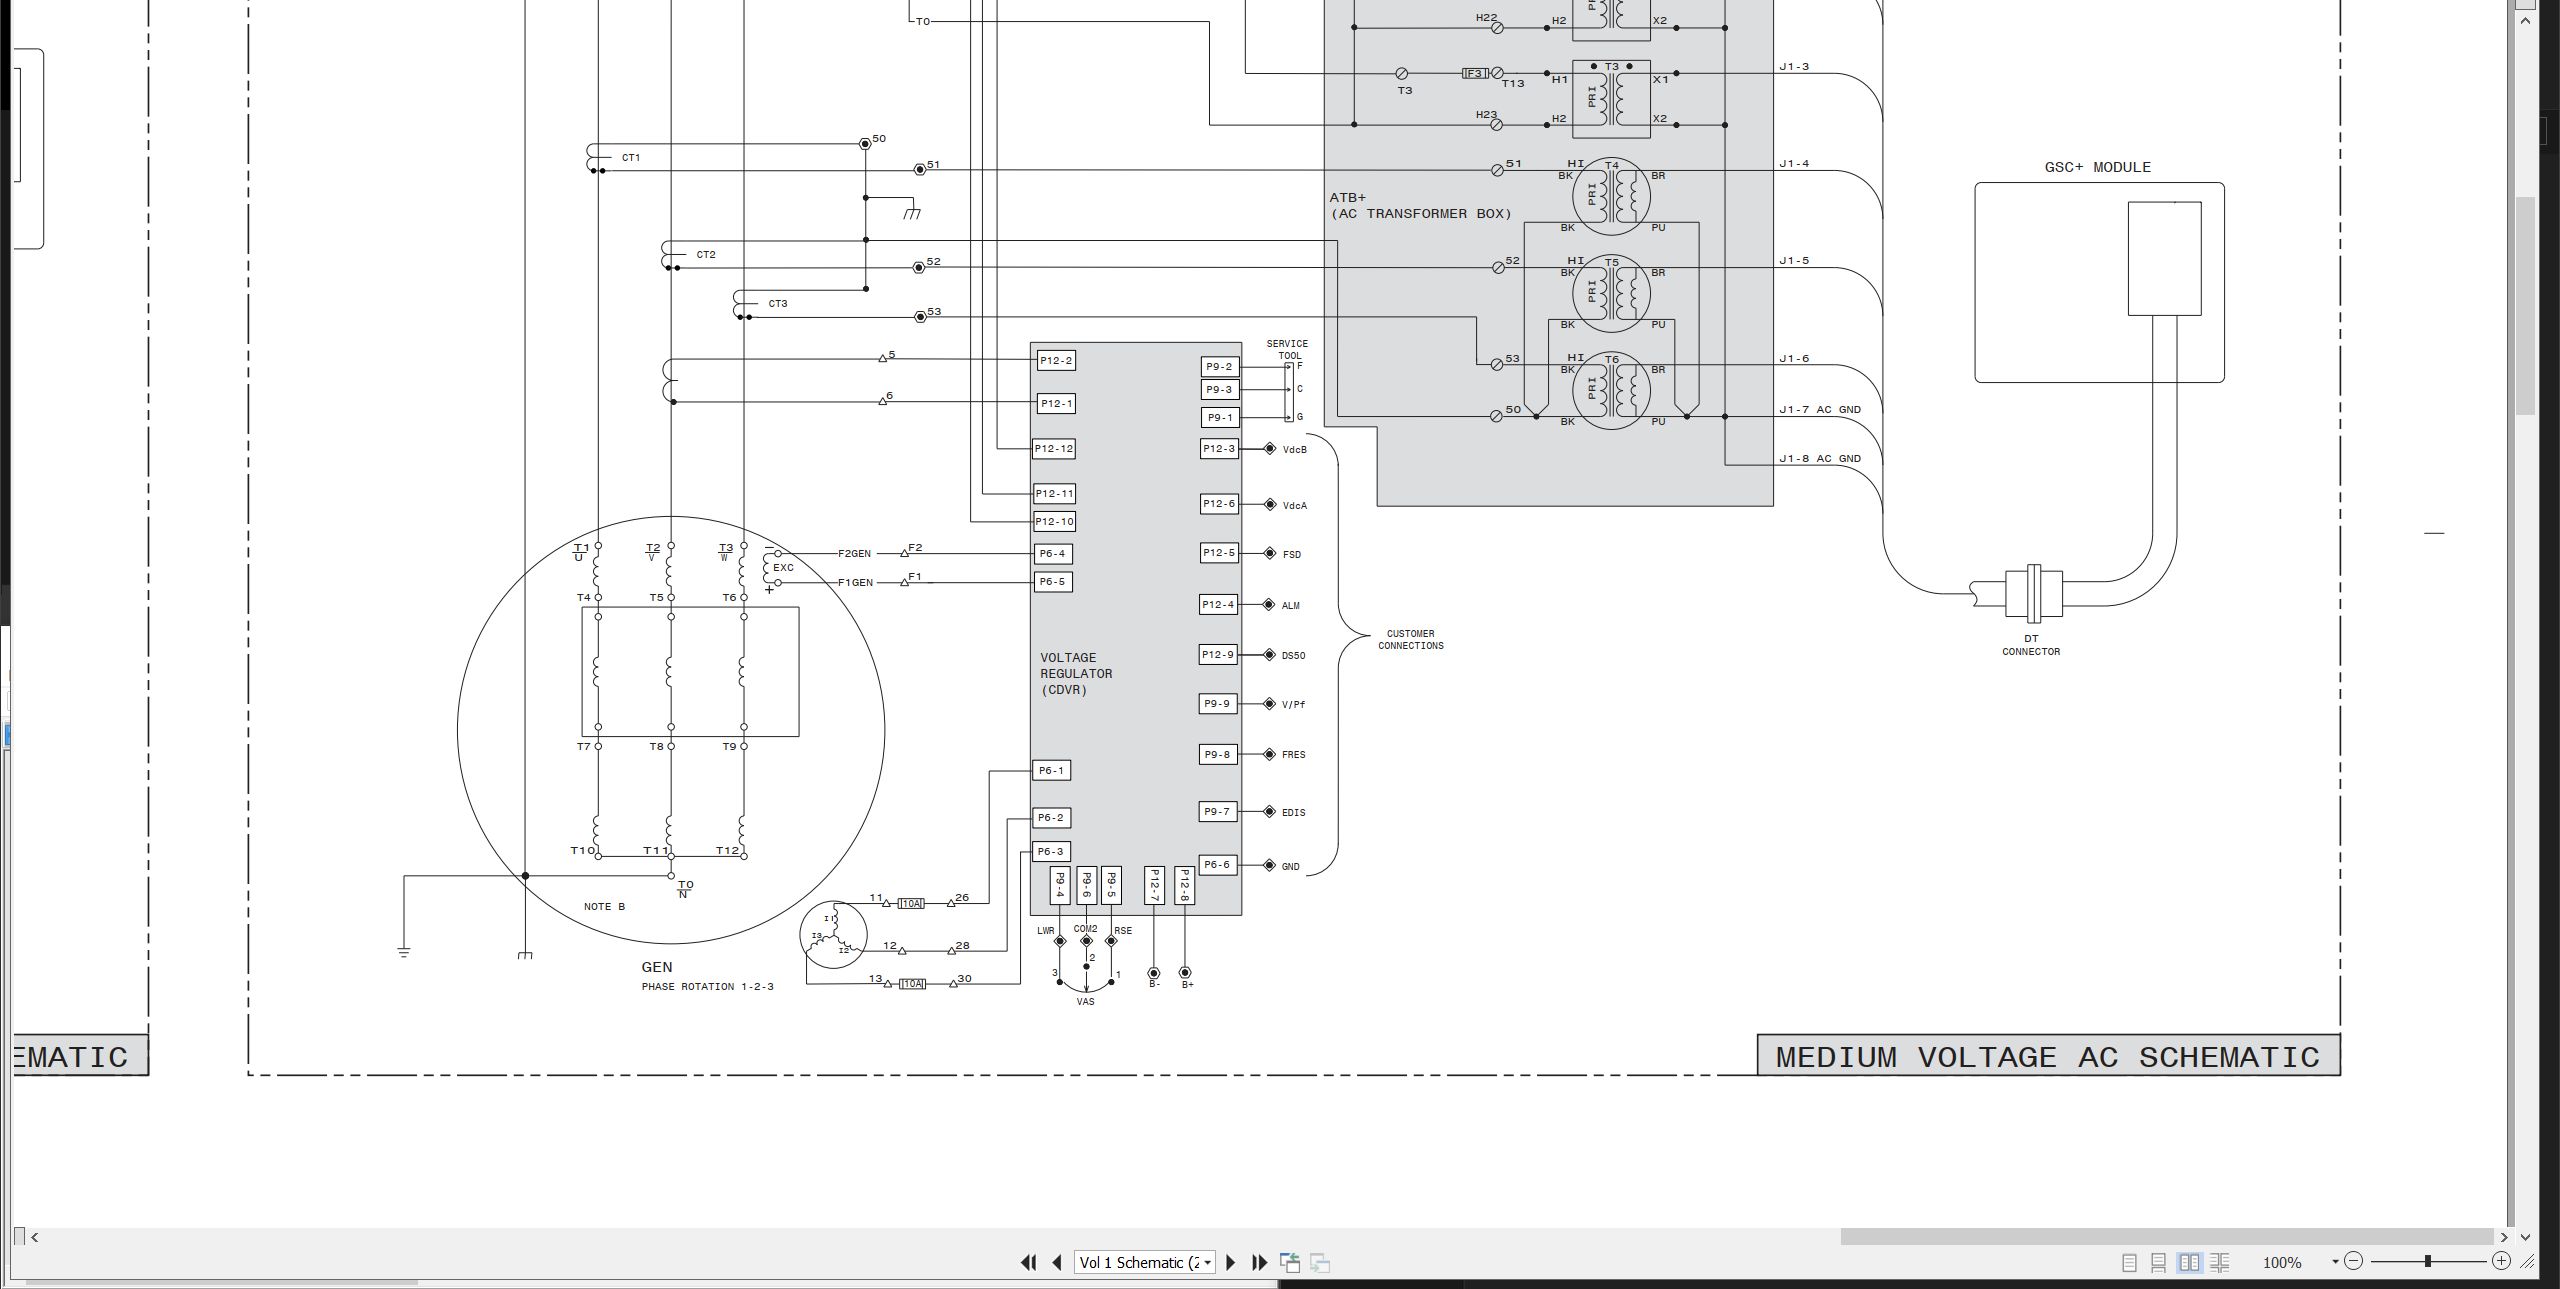This screenshot has height=1289, width=2560.
Task: Click the CT3 current transformer label
Action: pos(778,303)
